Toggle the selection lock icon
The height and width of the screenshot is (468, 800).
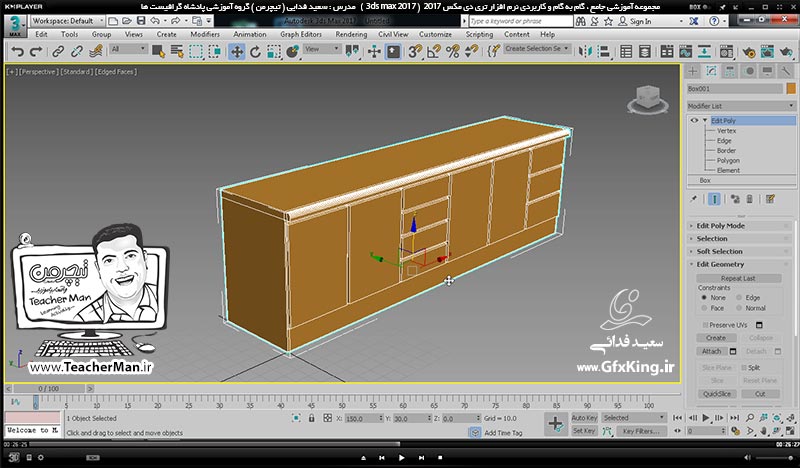pos(311,418)
